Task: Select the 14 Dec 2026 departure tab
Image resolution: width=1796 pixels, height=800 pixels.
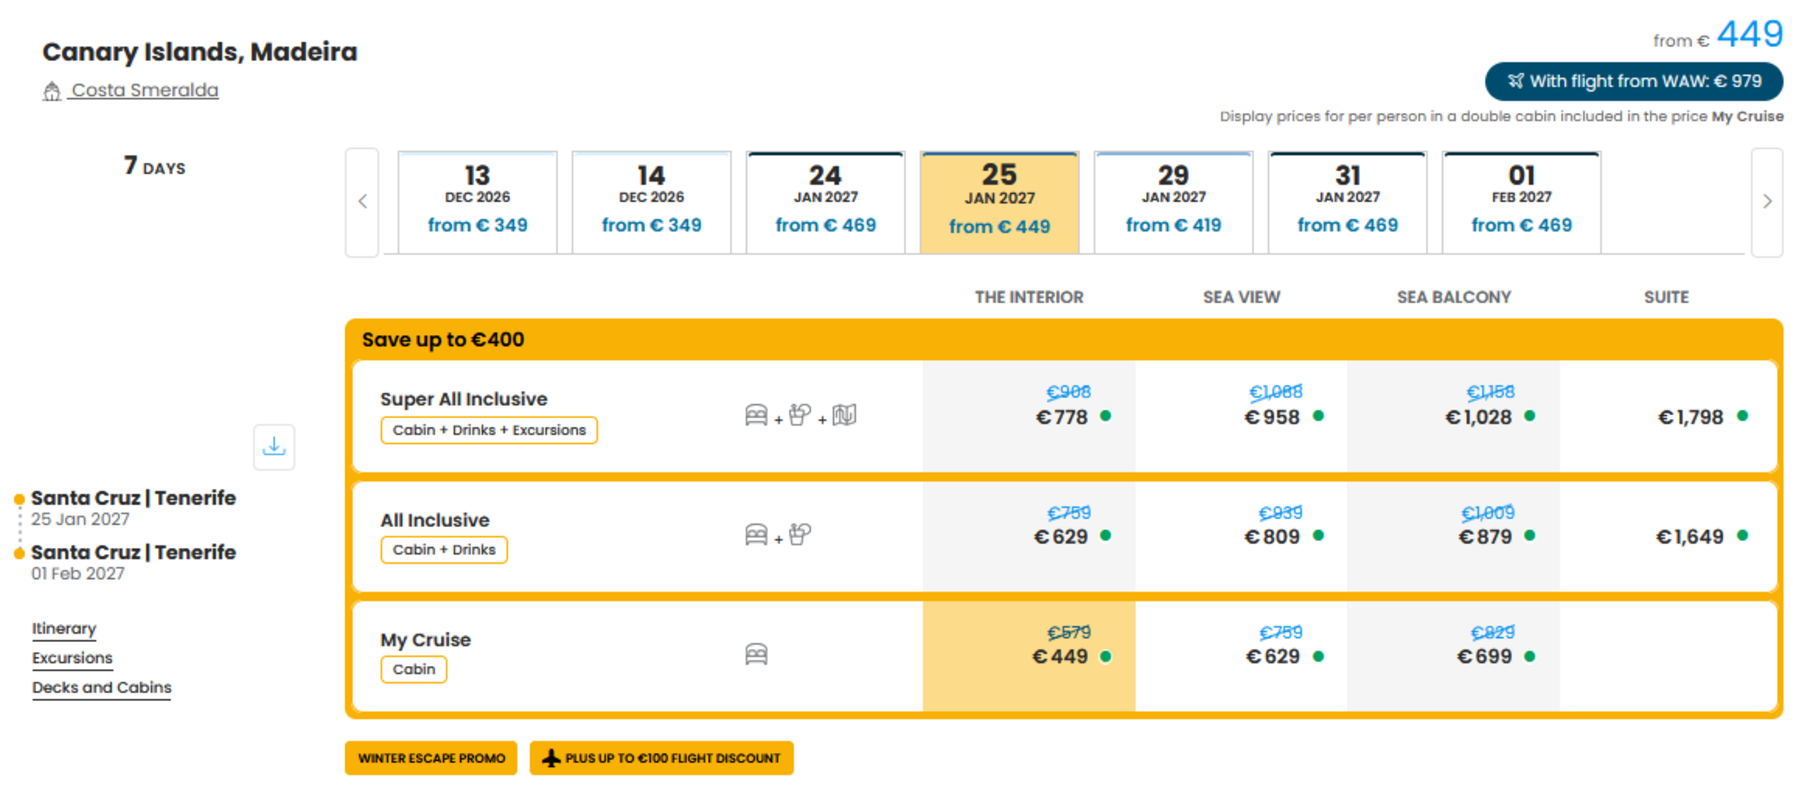Action: pyautogui.click(x=652, y=203)
